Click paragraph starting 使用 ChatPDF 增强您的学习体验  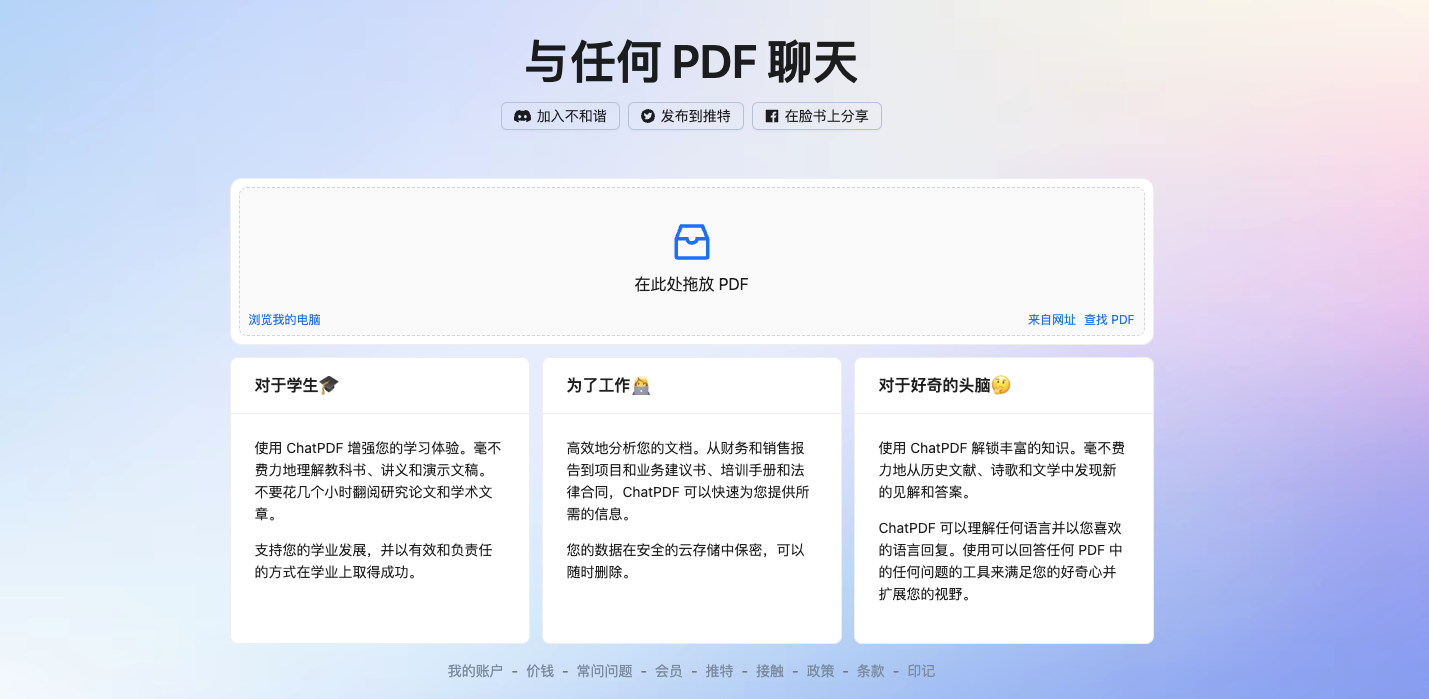click(379, 481)
